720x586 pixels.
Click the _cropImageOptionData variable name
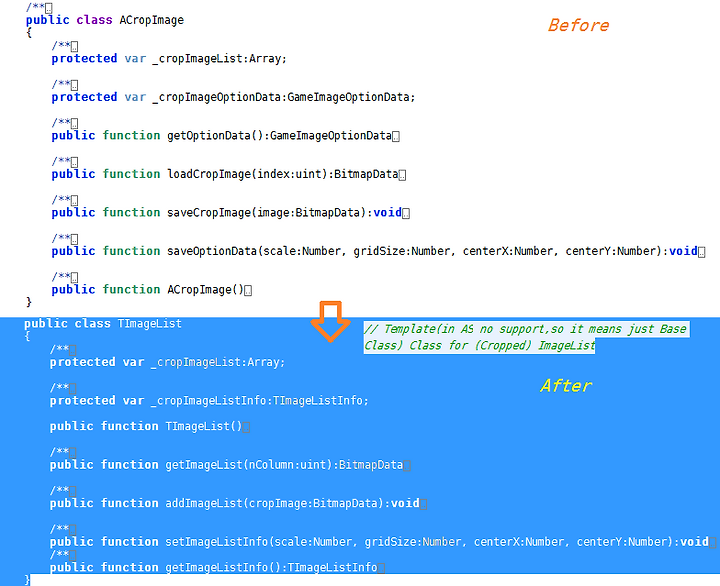[x=216, y=97]
